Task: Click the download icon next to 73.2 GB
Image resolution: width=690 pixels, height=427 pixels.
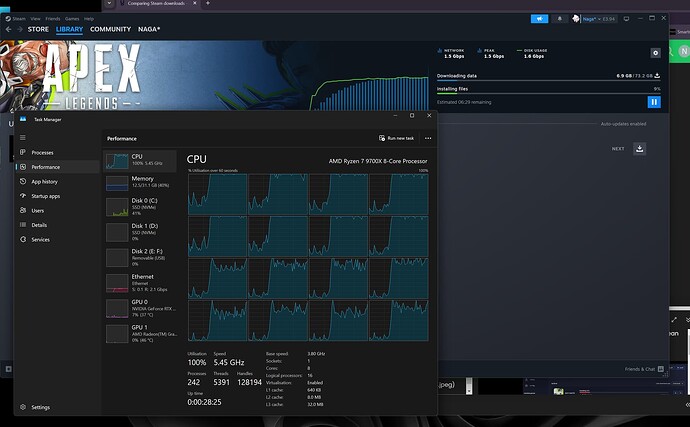Action: tap(657, 76)
